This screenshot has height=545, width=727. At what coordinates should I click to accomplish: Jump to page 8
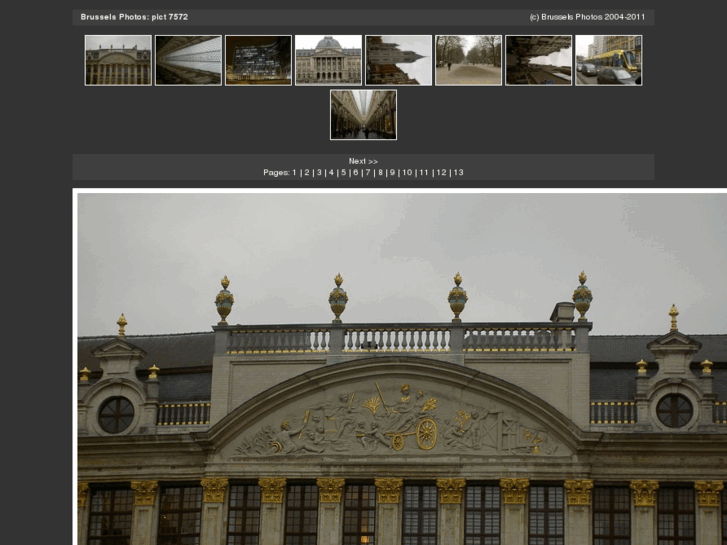point(380,173)
